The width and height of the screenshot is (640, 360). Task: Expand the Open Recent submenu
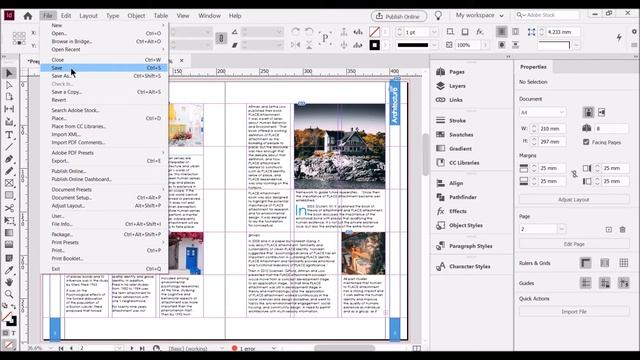click(x=104, y=49)
